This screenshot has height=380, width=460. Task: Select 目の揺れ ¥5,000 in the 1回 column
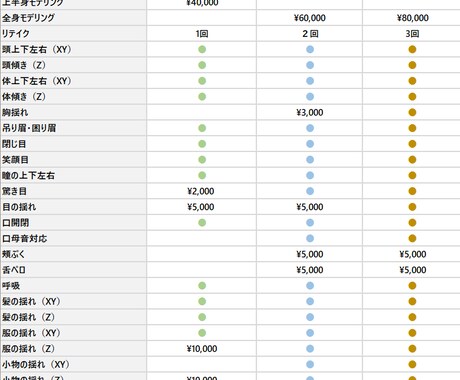pyautogui.click(x=201, y=207)
